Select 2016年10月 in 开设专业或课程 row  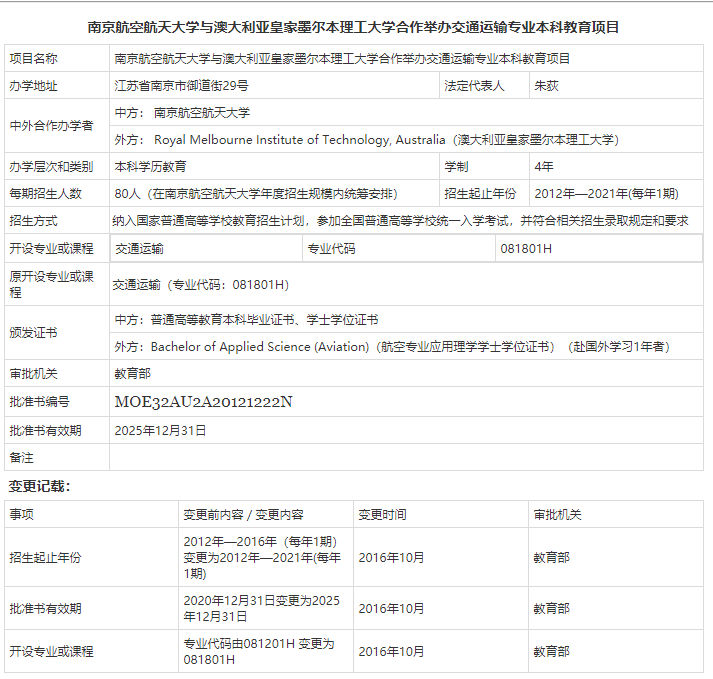(x=391, y=651)
